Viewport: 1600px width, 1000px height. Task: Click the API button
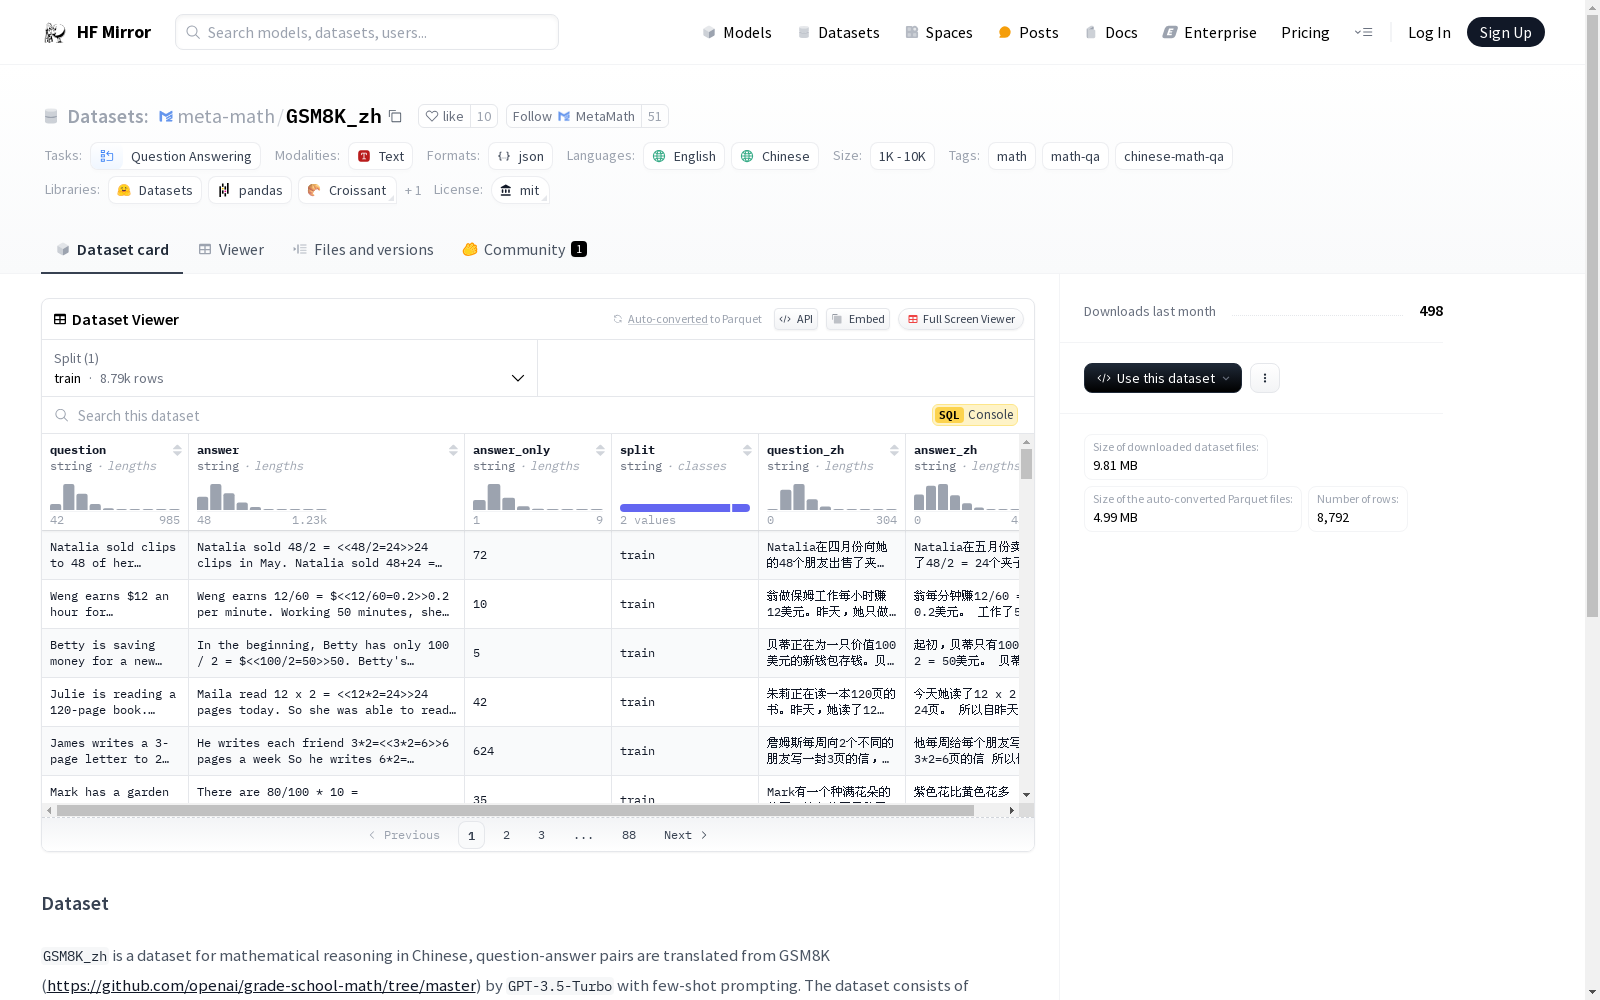(796, 319)
